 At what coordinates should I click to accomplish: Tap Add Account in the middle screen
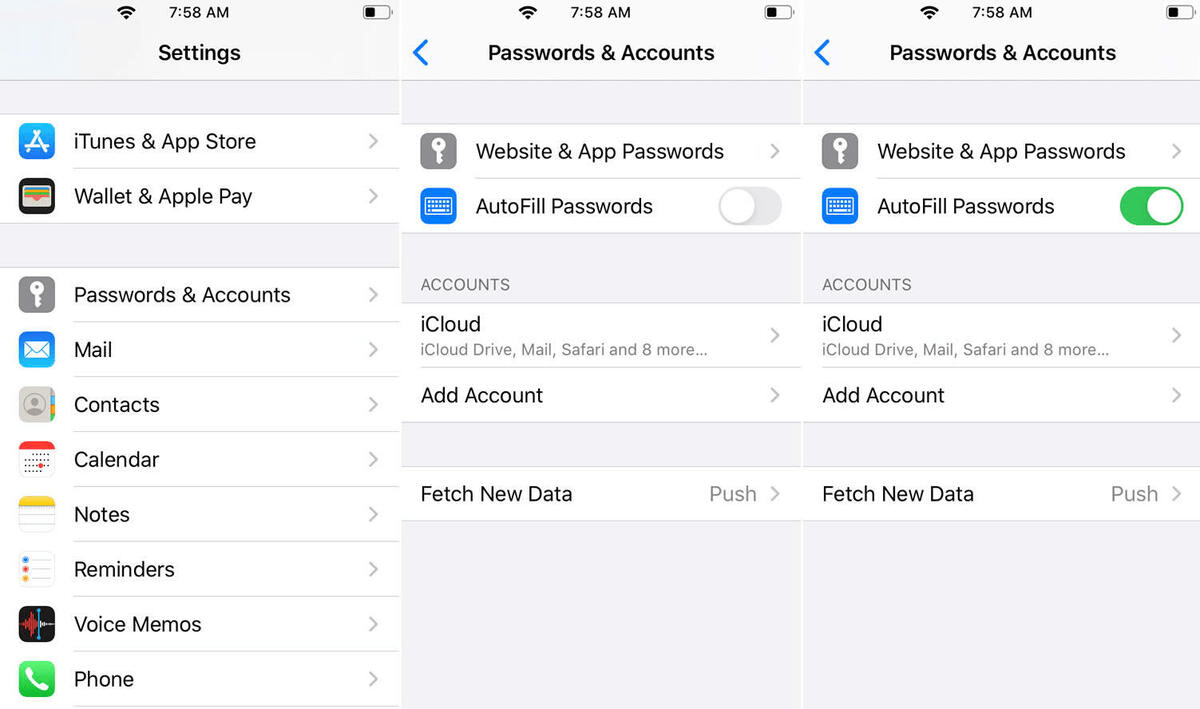click(x=601, y=395)
